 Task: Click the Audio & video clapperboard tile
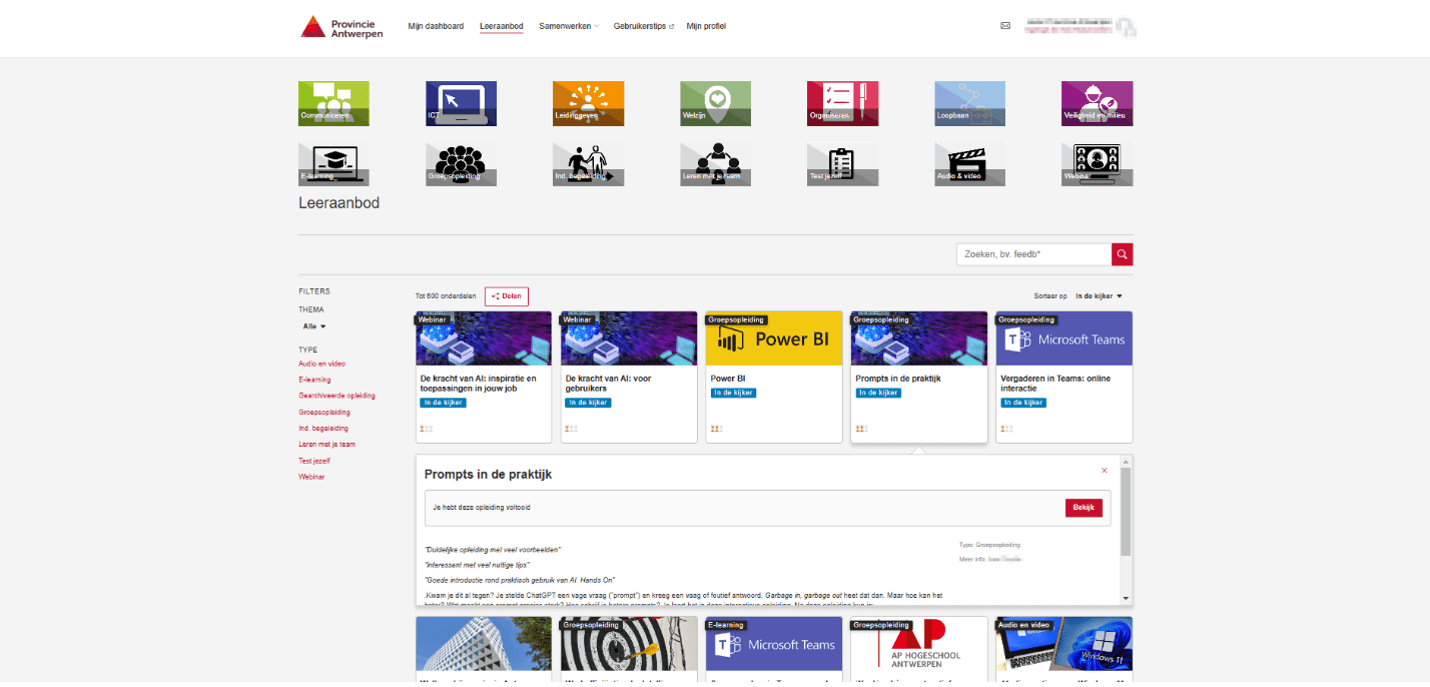[969, 163]
